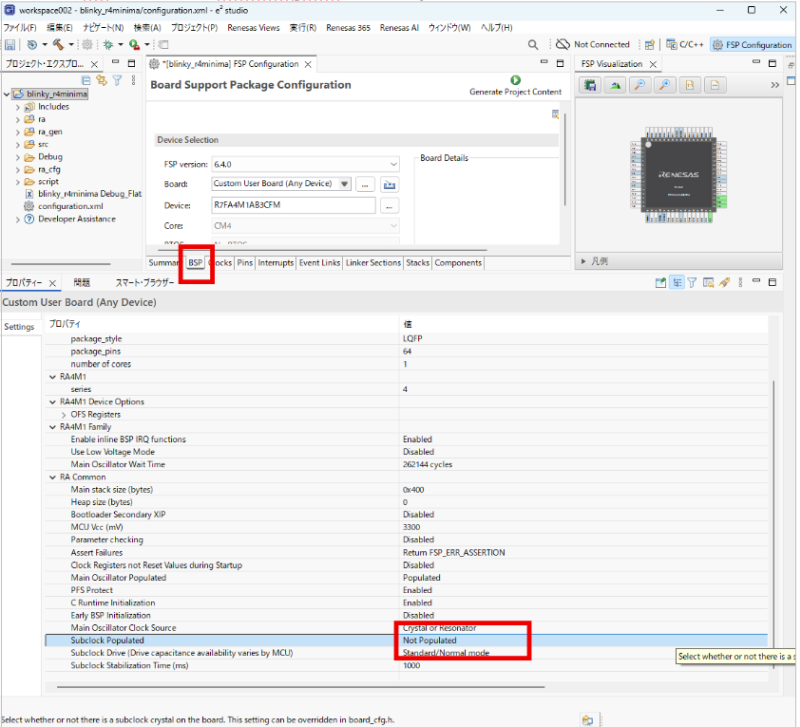Collapse the blinky_r4minima project node

click(x=7, y=94)
